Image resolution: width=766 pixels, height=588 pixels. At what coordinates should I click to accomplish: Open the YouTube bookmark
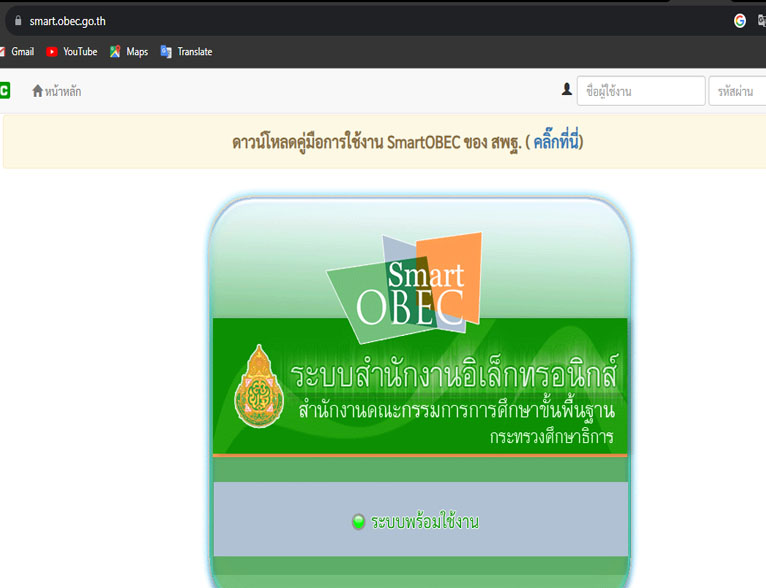(x=72, y=52)
